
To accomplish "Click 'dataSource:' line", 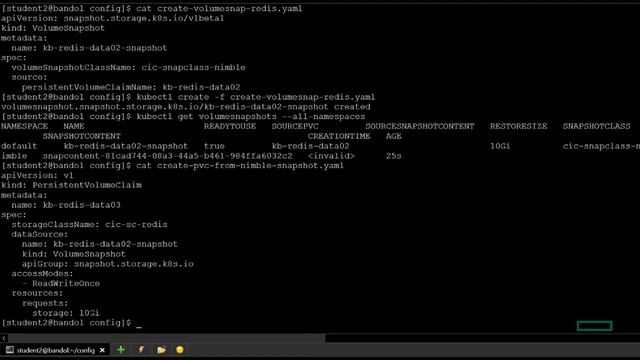I will point(40,234).
